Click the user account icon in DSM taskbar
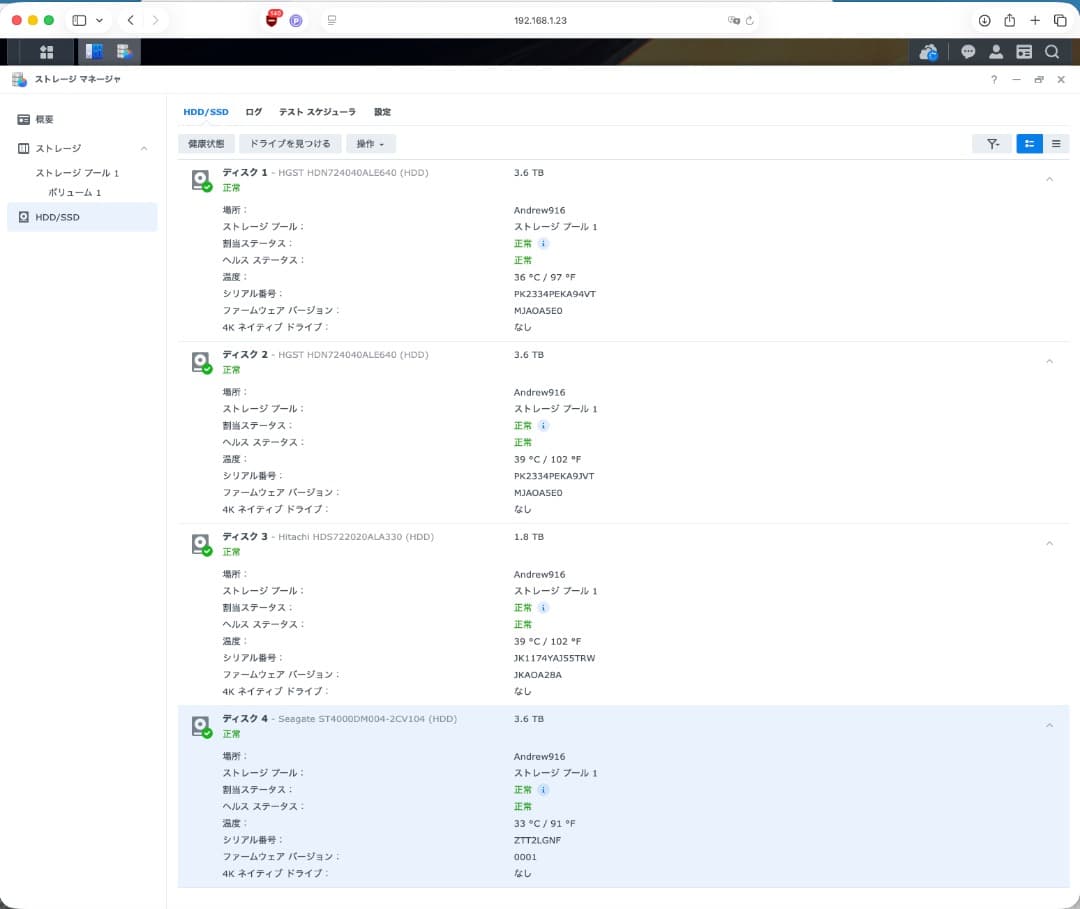1080x909 pixels. coord(995,51)
